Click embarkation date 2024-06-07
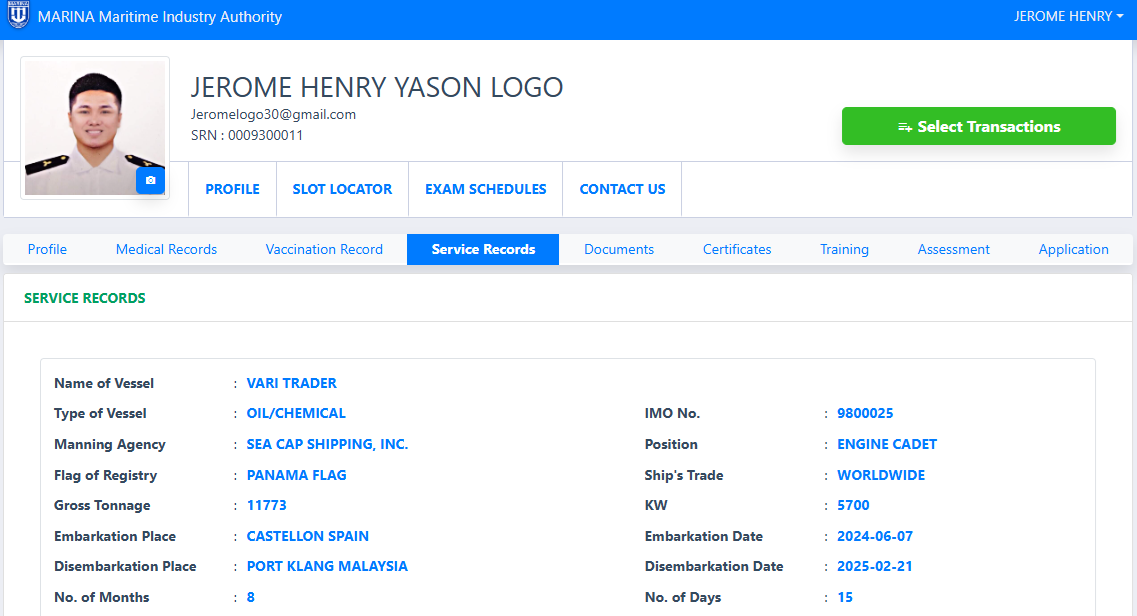The image size is (1137, 616). pyautogui.click(x=875, y=536)
